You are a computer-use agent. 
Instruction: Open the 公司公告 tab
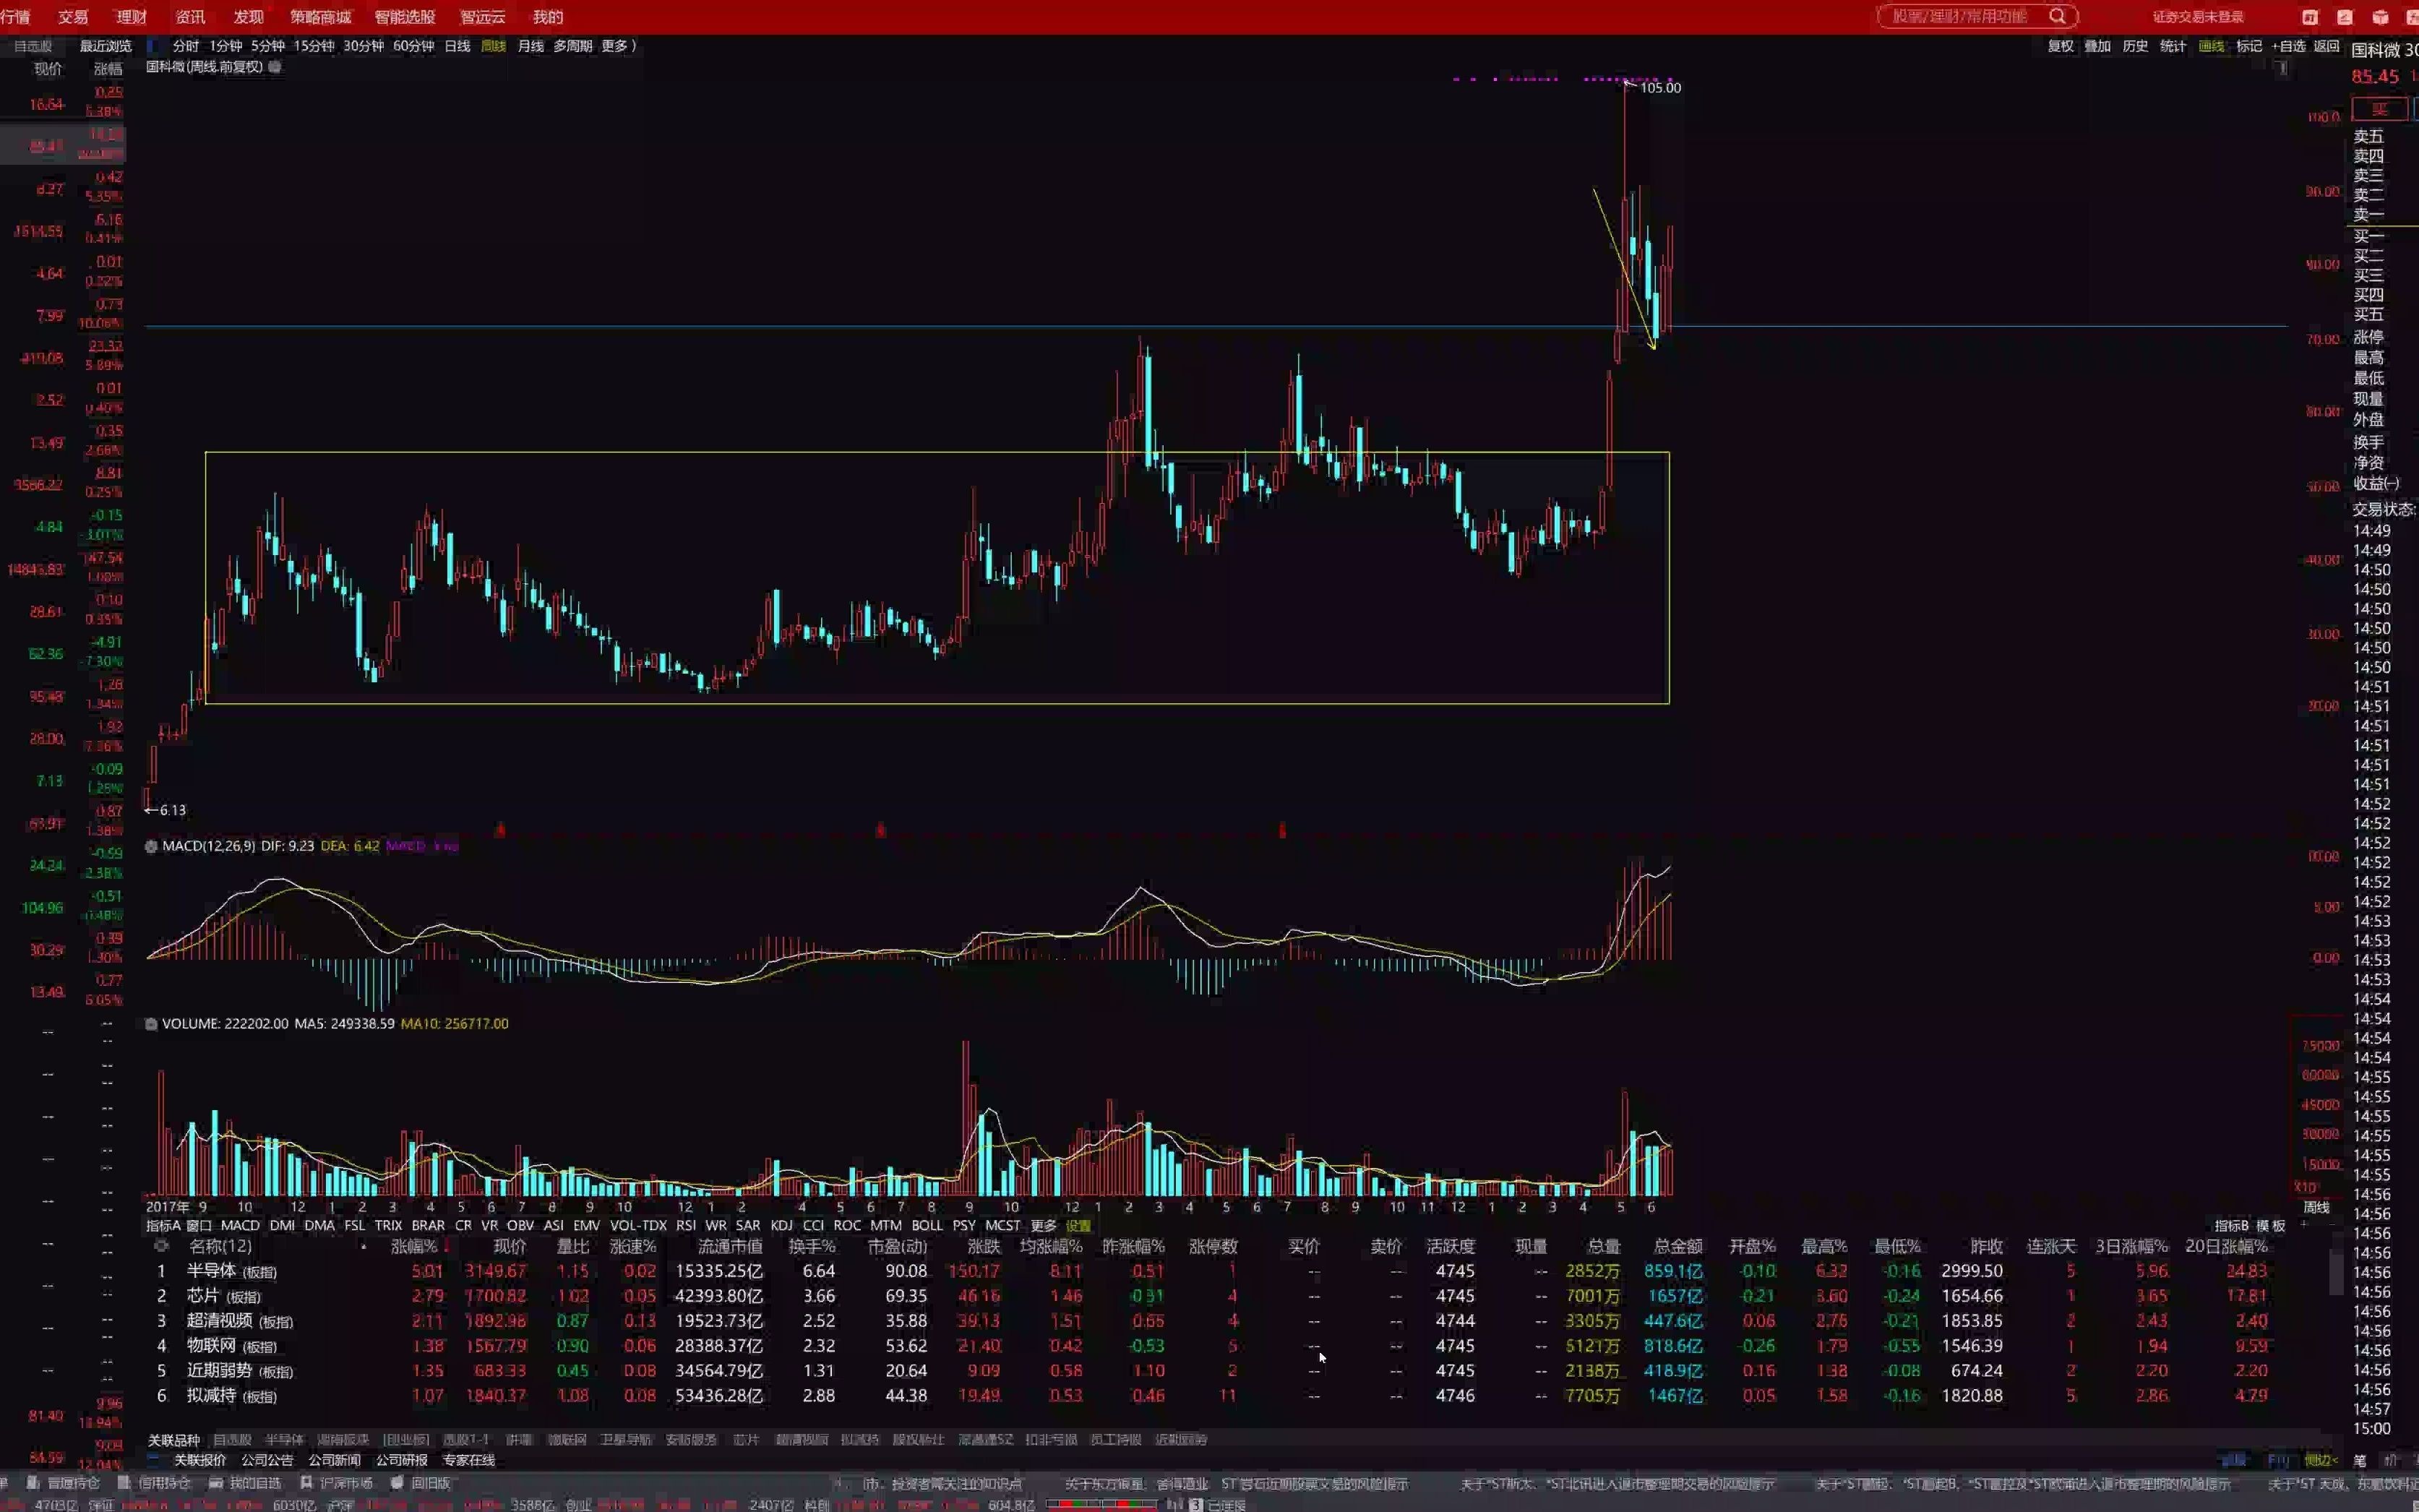click(x=267, y=1460)
